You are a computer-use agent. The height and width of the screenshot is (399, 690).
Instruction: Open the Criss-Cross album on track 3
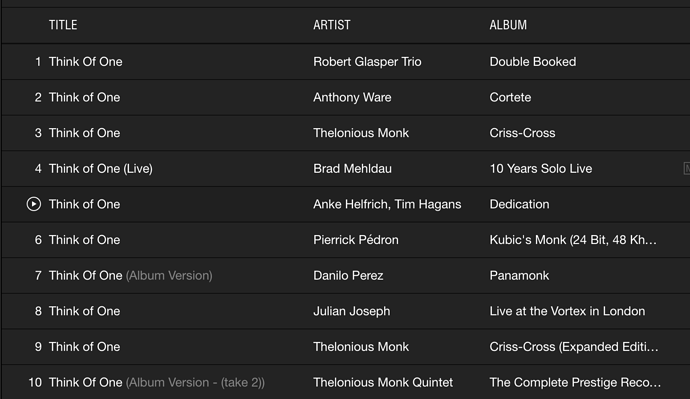(522, 133)
